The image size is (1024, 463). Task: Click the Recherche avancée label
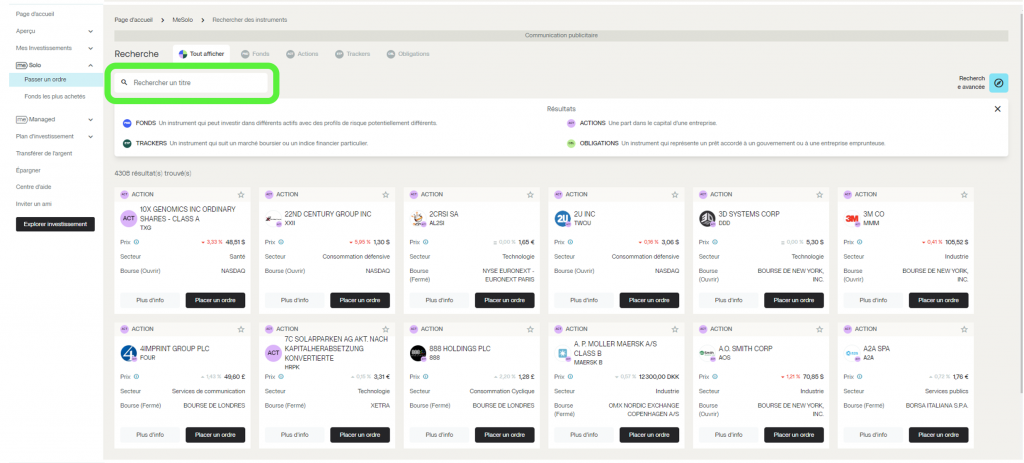pos(971,82)
